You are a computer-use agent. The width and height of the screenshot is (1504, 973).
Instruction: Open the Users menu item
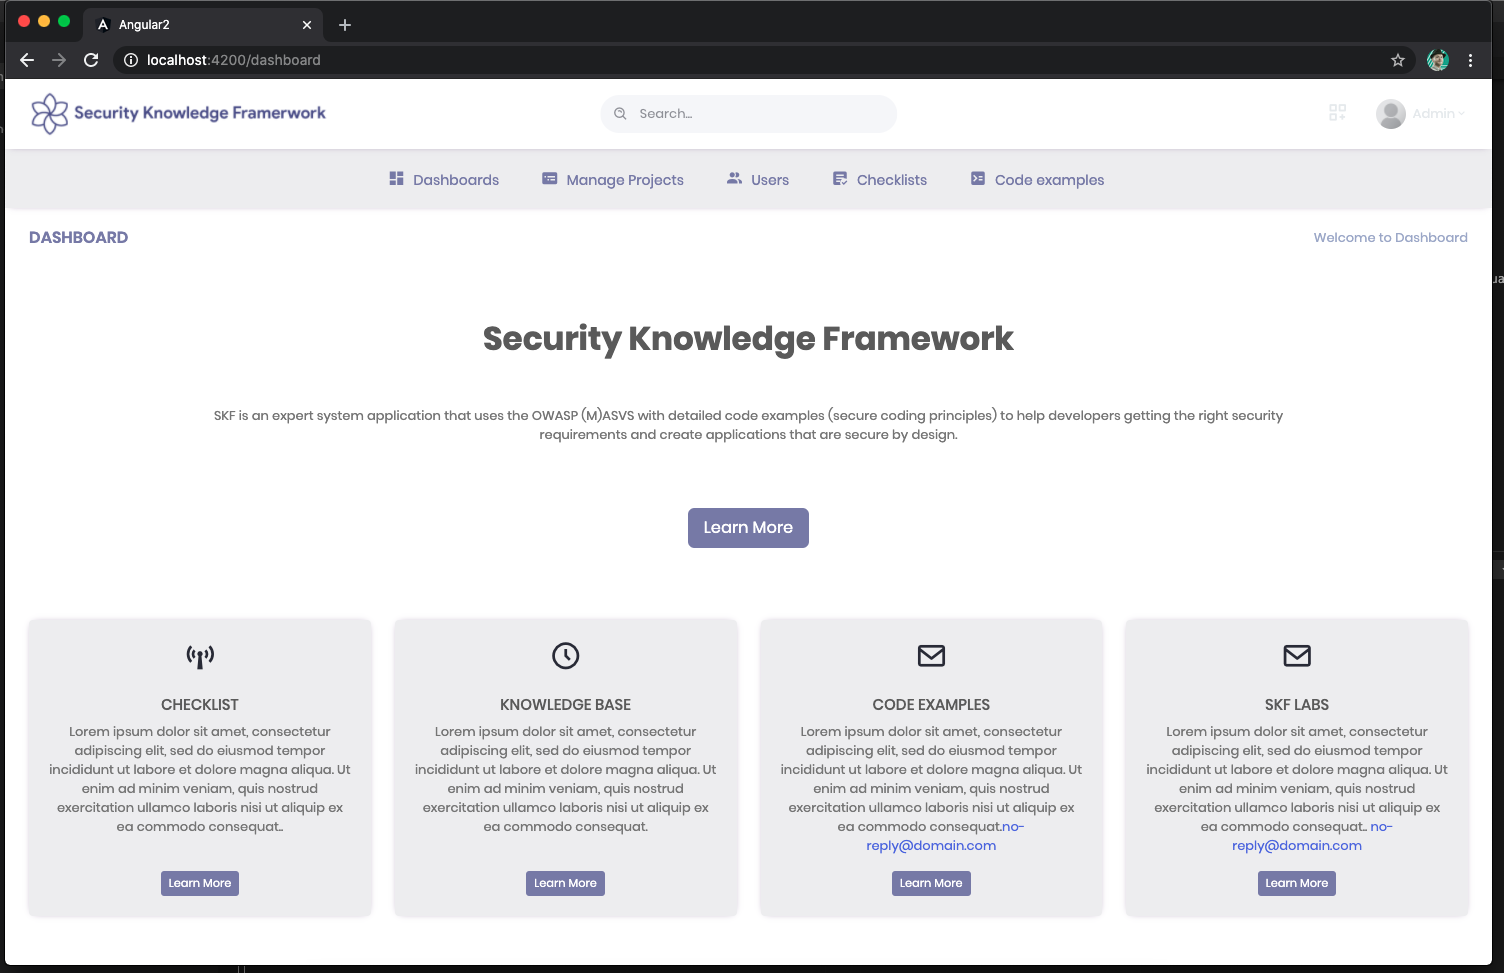point(758,180)
